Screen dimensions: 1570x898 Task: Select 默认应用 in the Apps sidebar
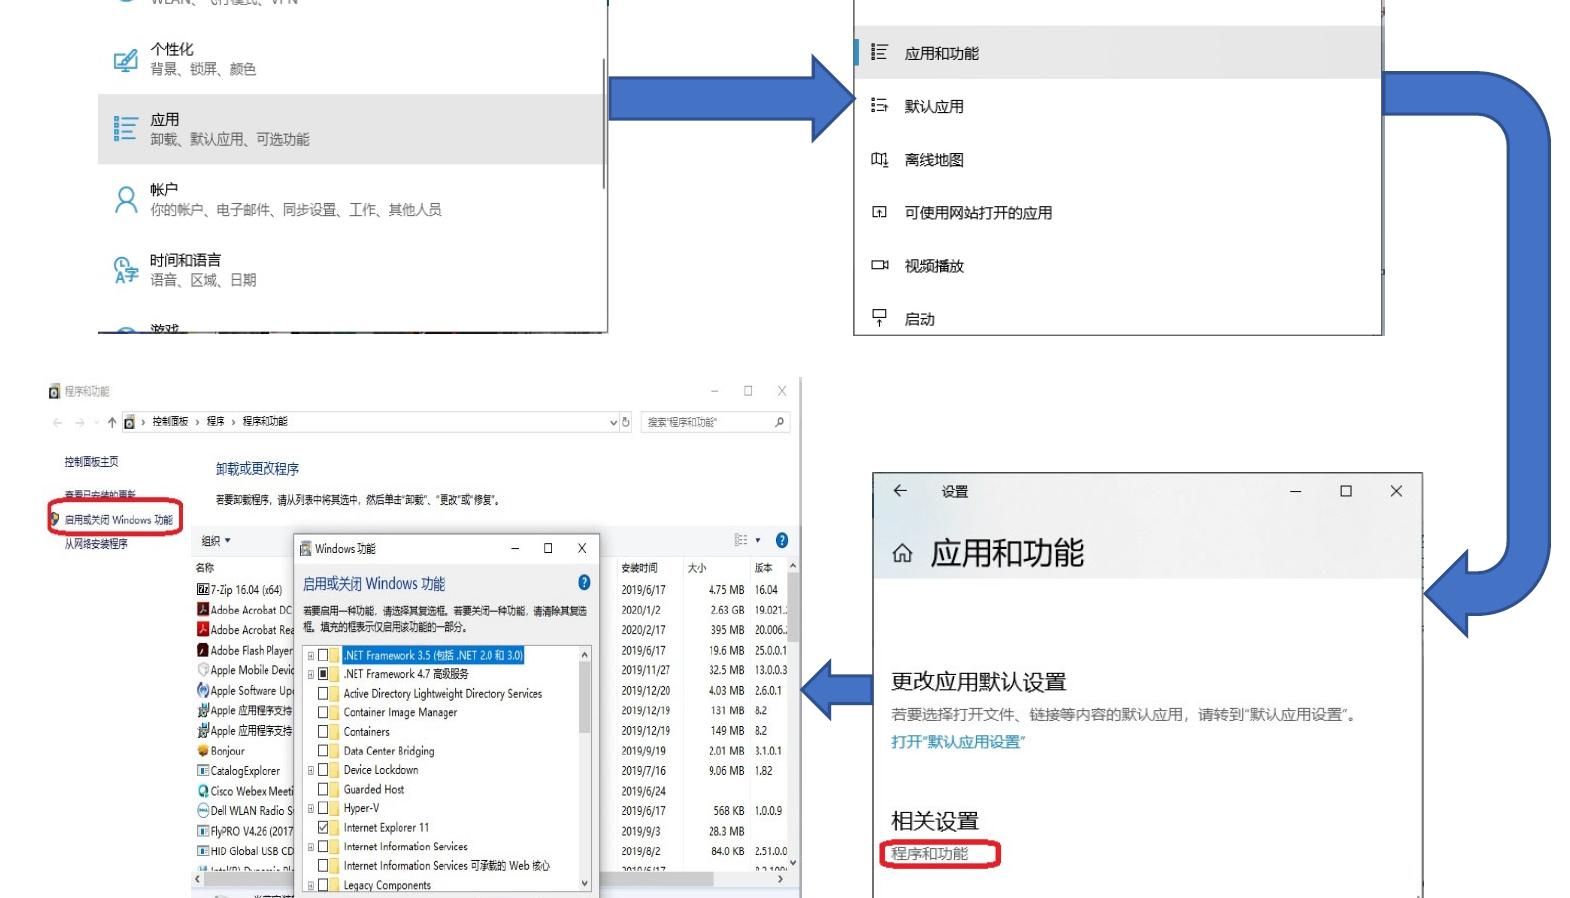934,107
